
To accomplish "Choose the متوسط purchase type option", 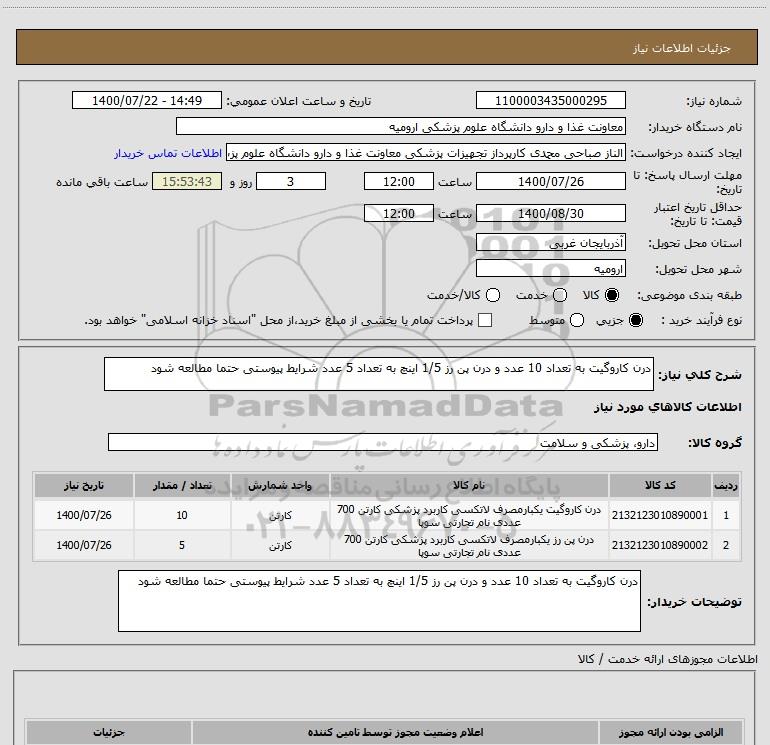I will point(577,320).
